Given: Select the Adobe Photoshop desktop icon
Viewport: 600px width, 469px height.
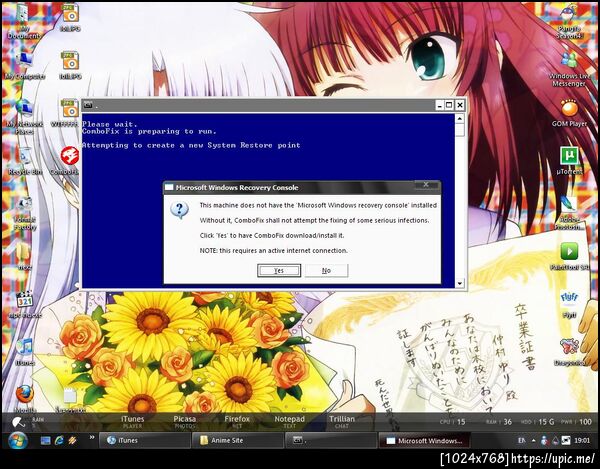Looking at the screenshot, I should click(569, 212).
